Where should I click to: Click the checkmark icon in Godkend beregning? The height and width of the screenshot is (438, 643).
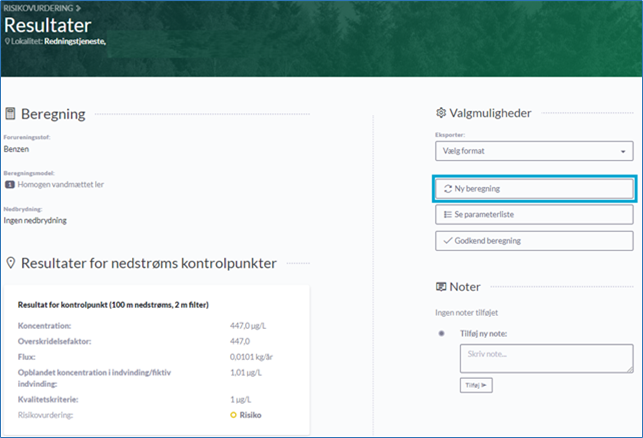pyautogui.click(x=448, y=240)
